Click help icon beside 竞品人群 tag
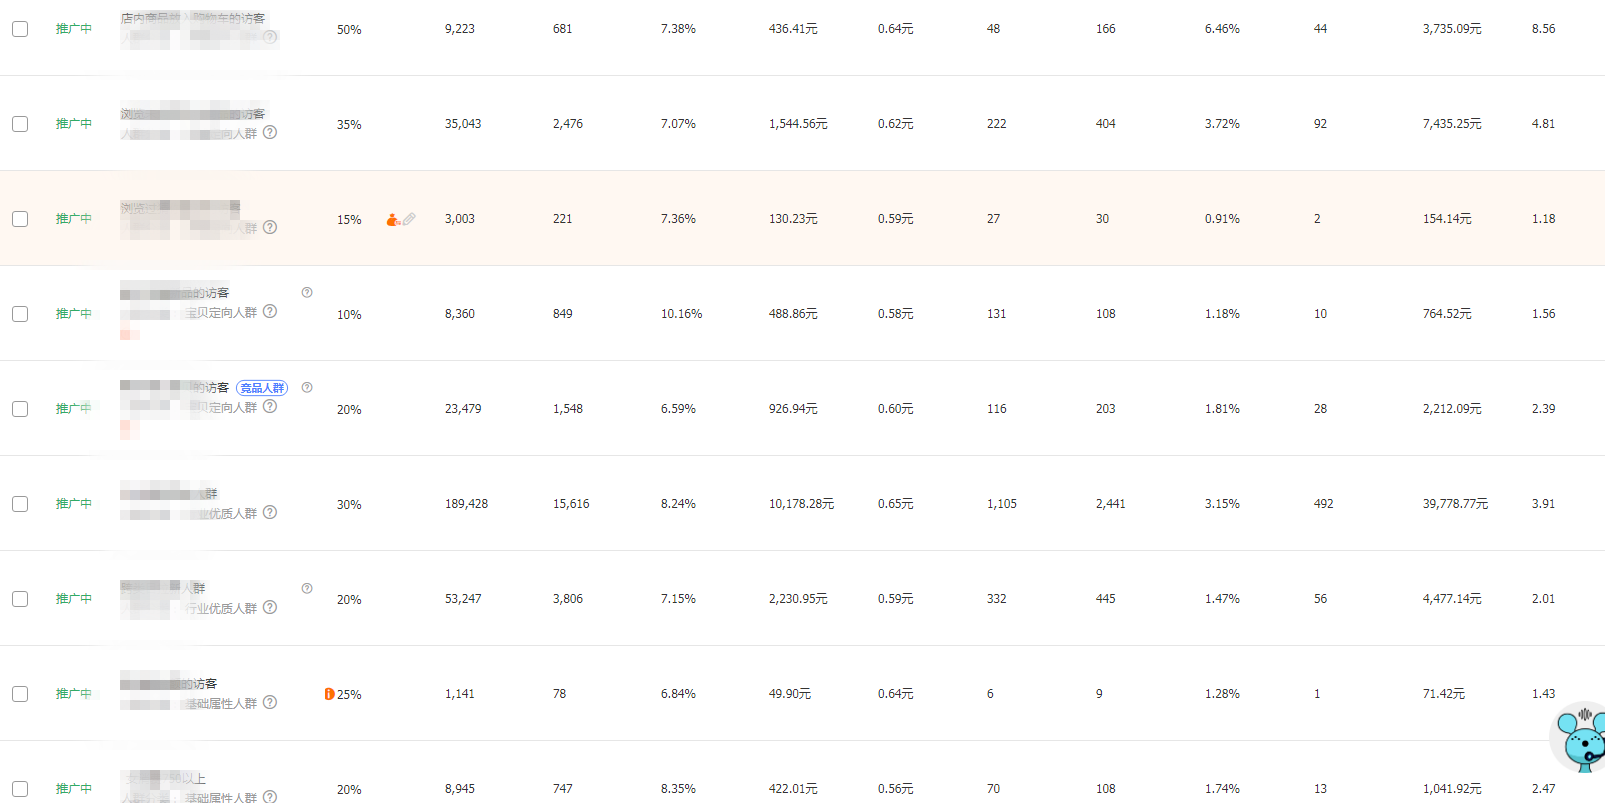This screenshot has width=1605, height=803. [307, 387]
